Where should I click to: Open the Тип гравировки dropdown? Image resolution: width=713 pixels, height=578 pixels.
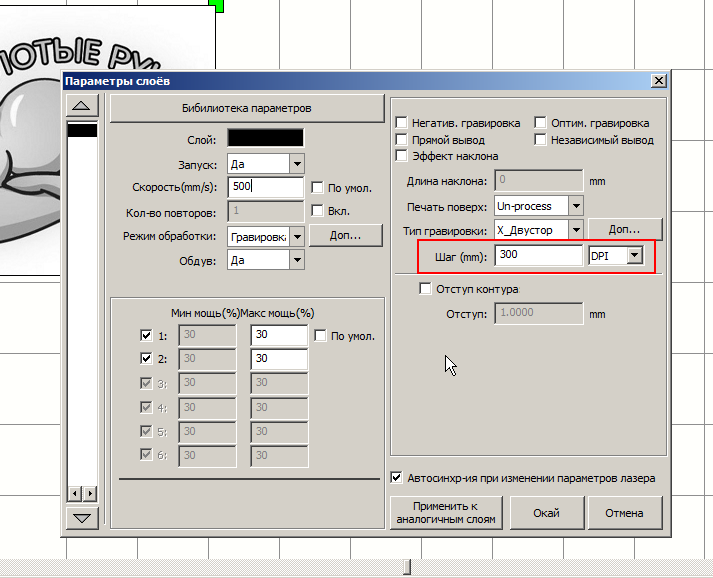575,230
